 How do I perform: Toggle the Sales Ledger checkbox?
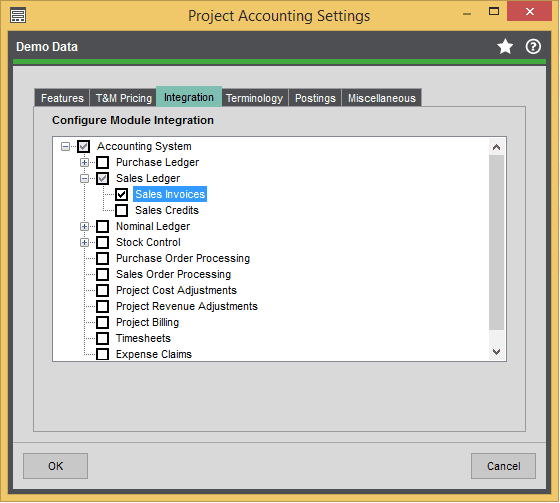[x=103, y=178]
